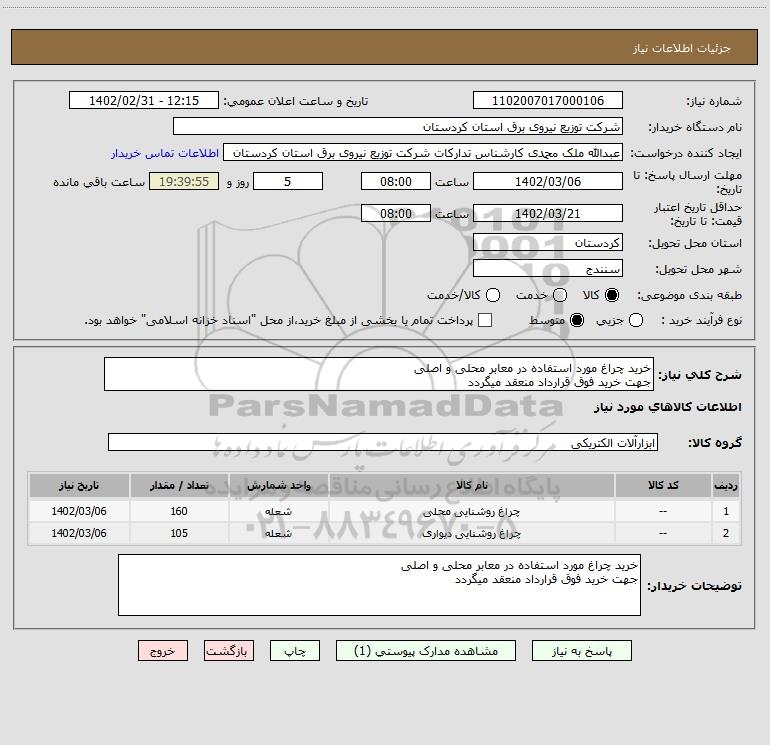The height and width of the screenshot is (745, 770).
Task: Click the تعداد / مقدار column header
Action: point(179,485)
